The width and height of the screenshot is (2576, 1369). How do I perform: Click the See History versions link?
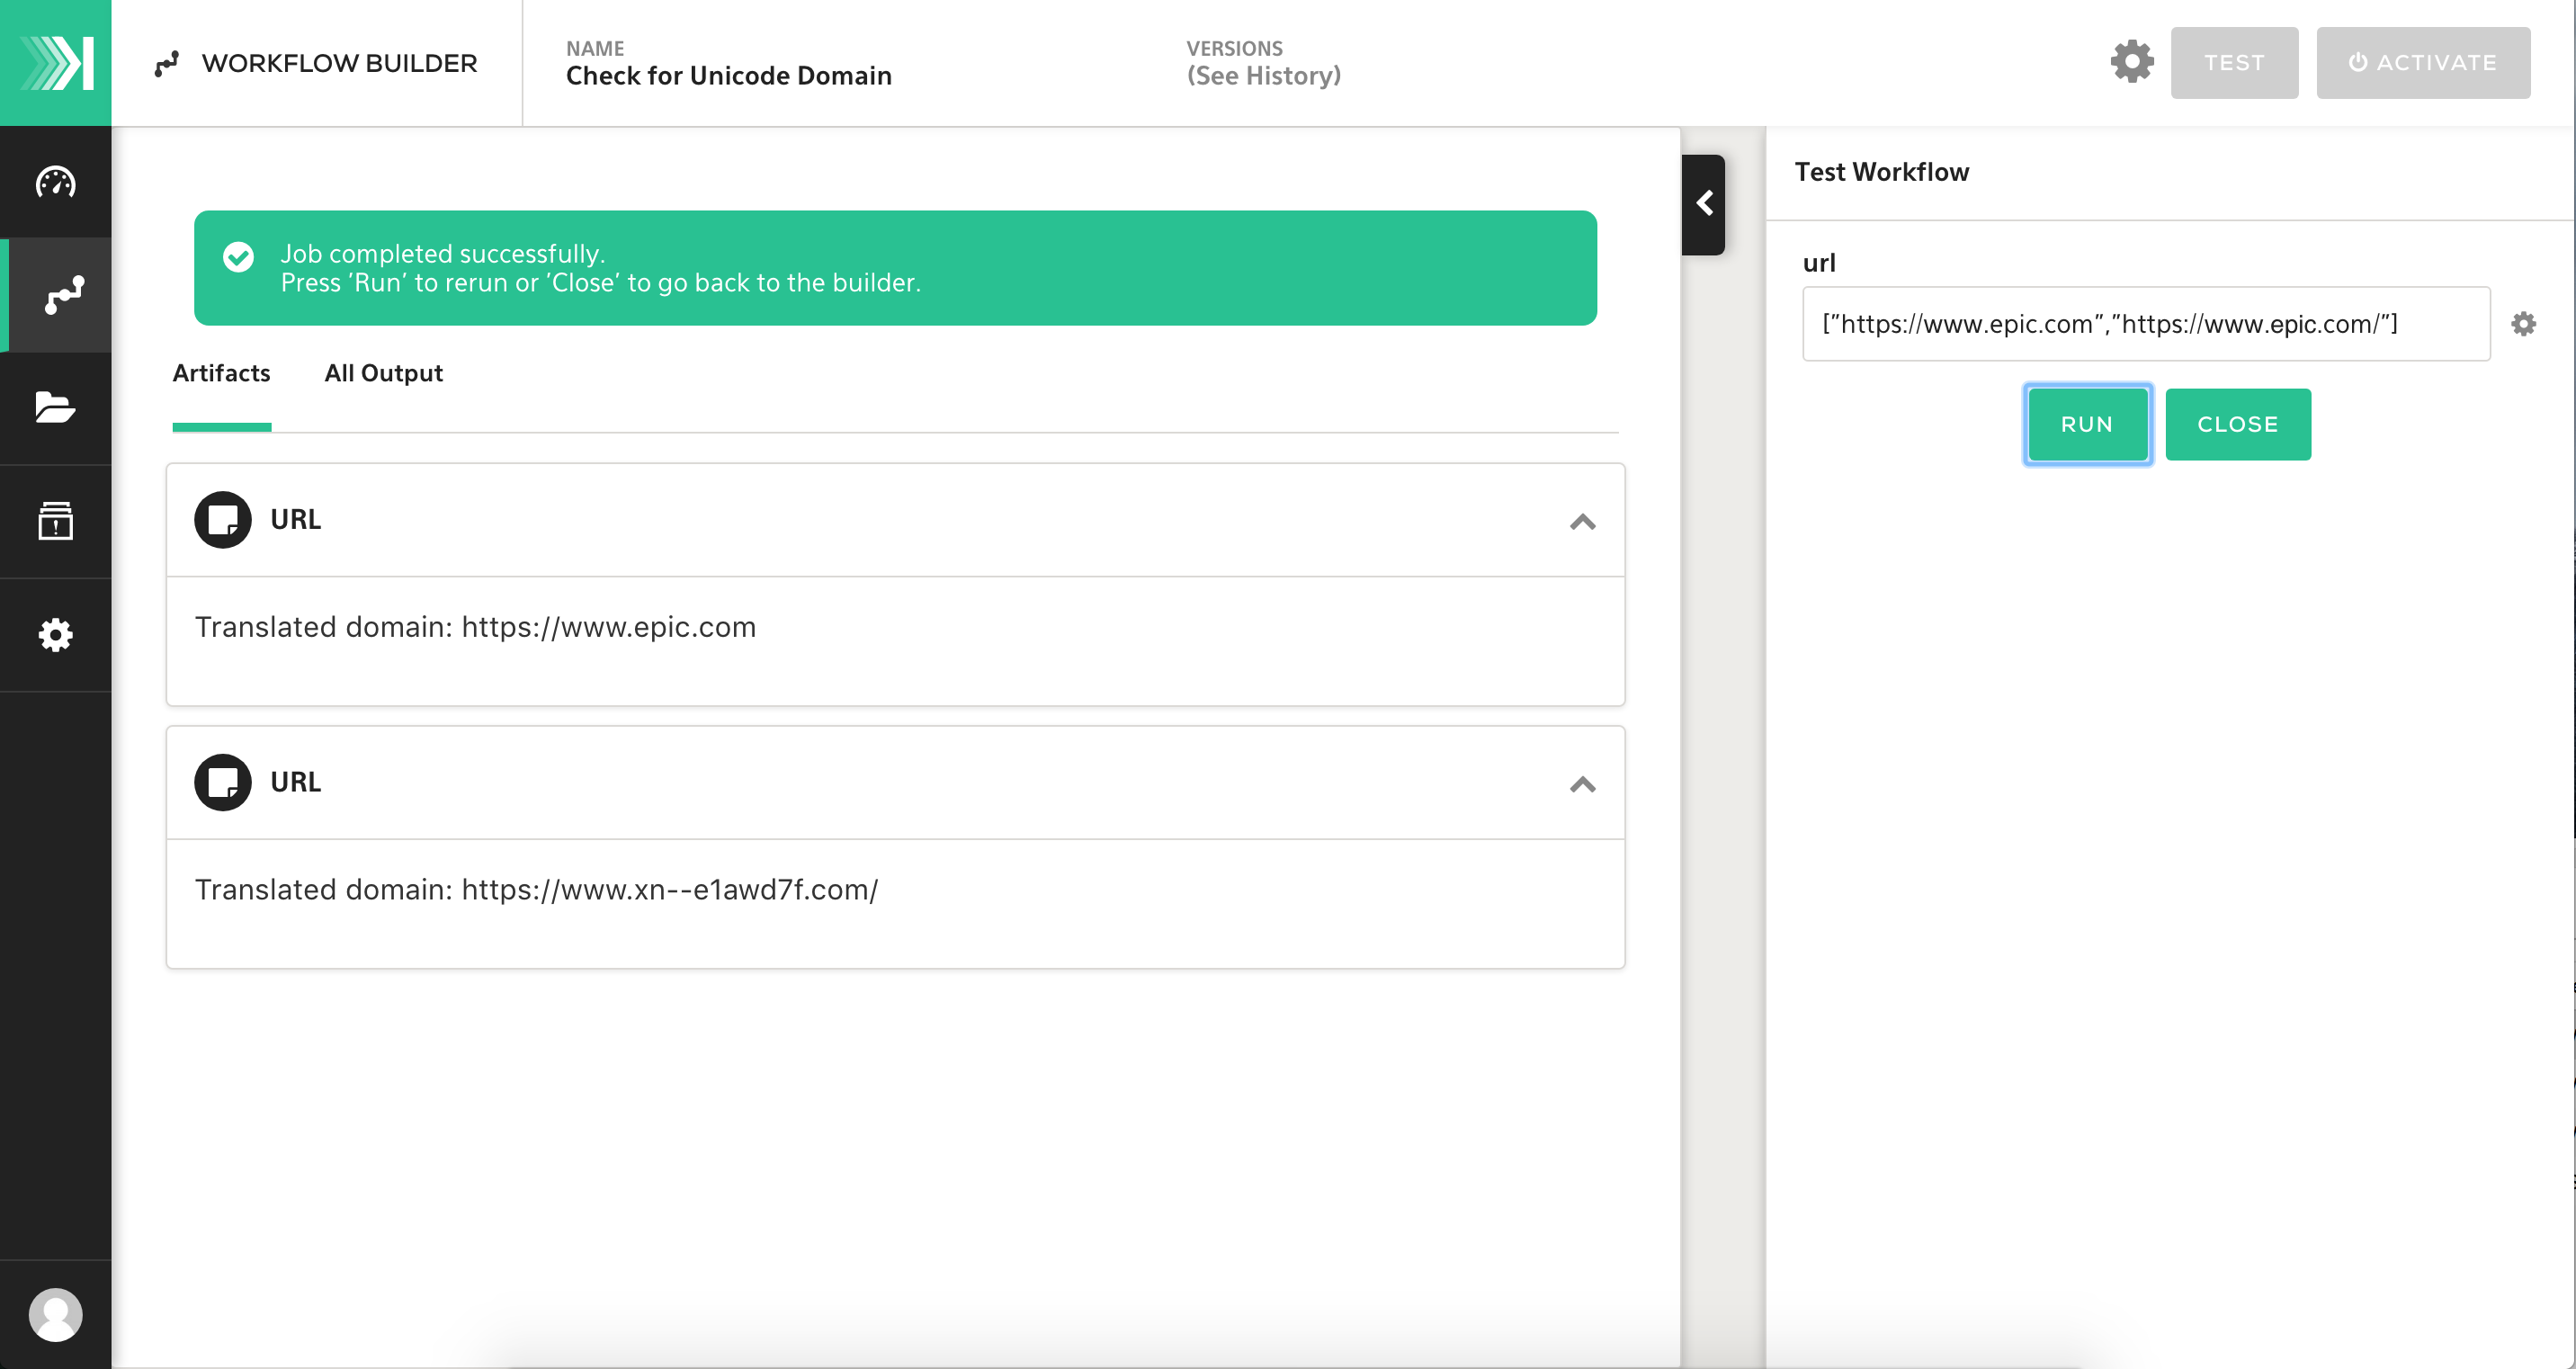[1263, 76]
